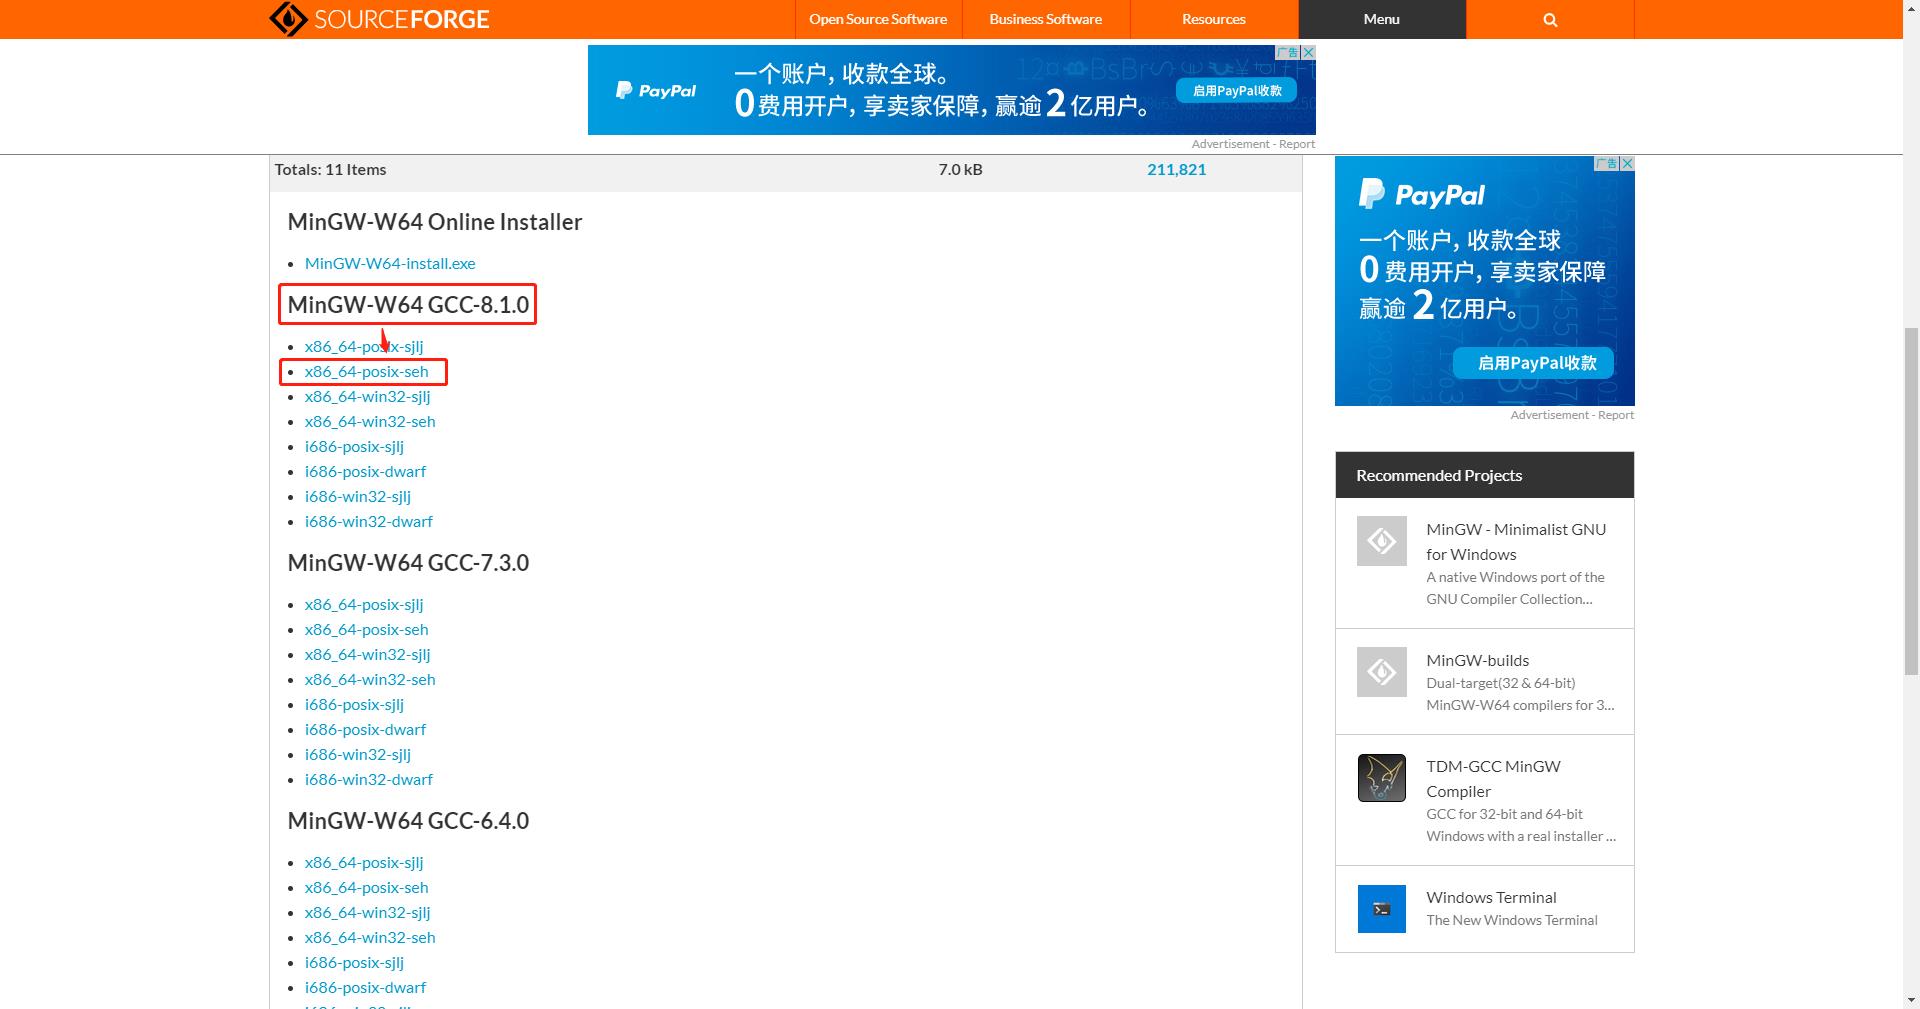Open GCC-7.3.0 i686-win32-sjlj link

pos(358,754)
